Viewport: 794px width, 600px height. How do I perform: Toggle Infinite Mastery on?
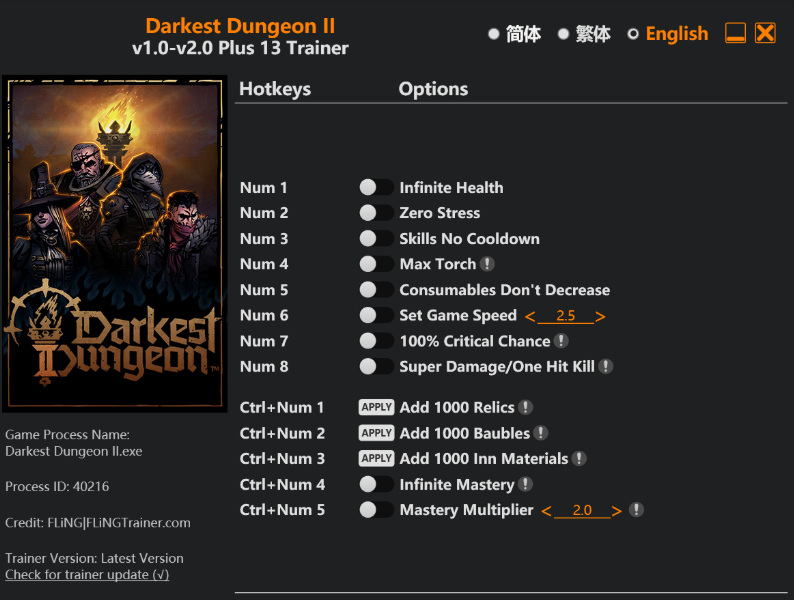coord(376,484)
